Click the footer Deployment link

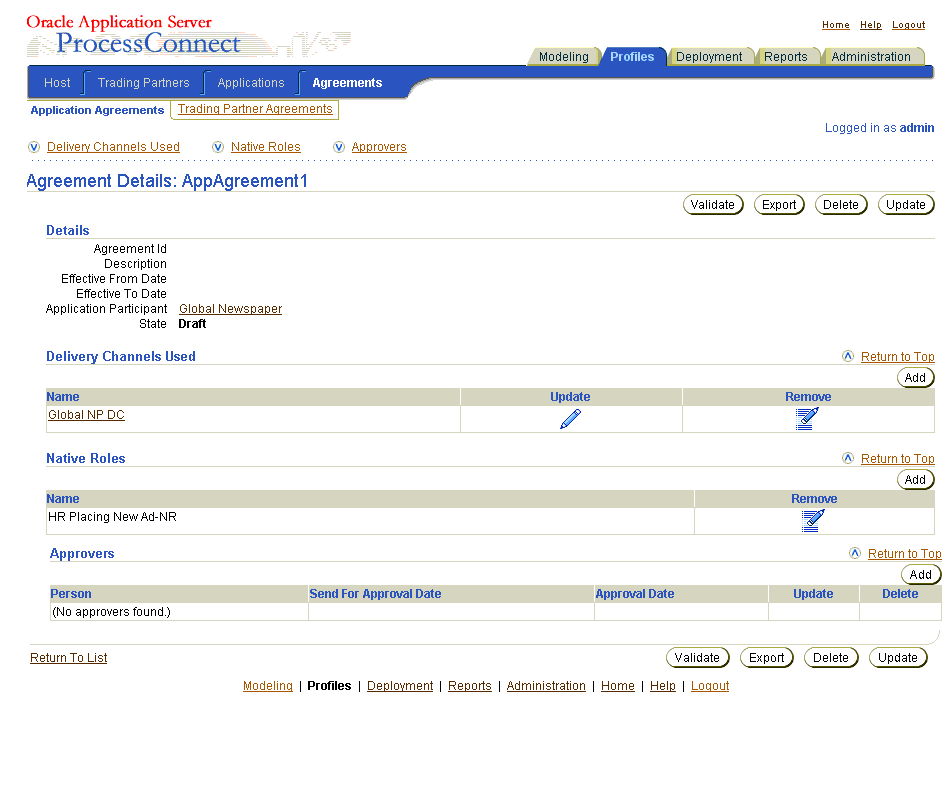pyautogui.click(x=400, y=686)
